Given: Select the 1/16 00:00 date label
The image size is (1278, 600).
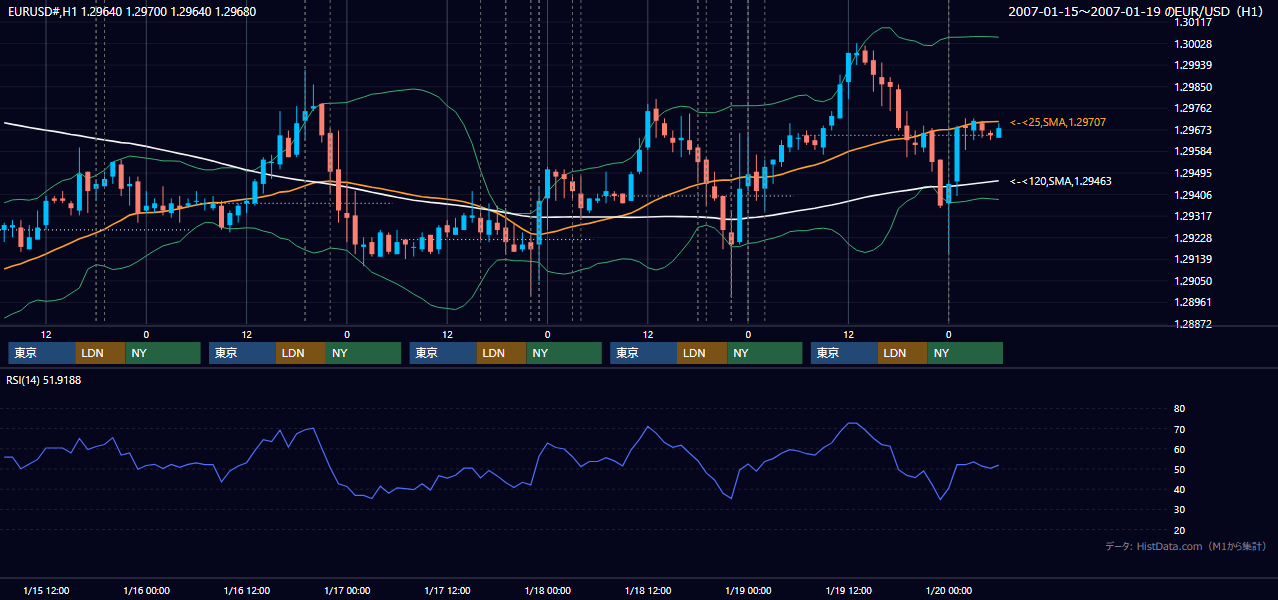Looking at the screenshot, I should (146, 591).
